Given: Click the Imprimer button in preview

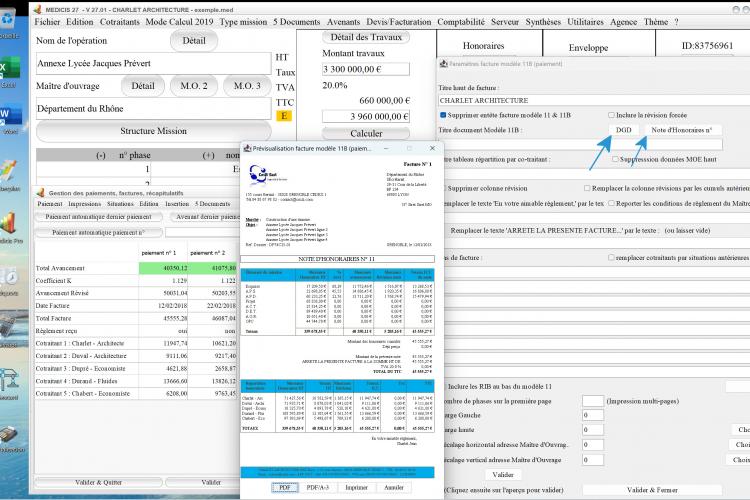Looking at the screenshot, I should 356,488.
